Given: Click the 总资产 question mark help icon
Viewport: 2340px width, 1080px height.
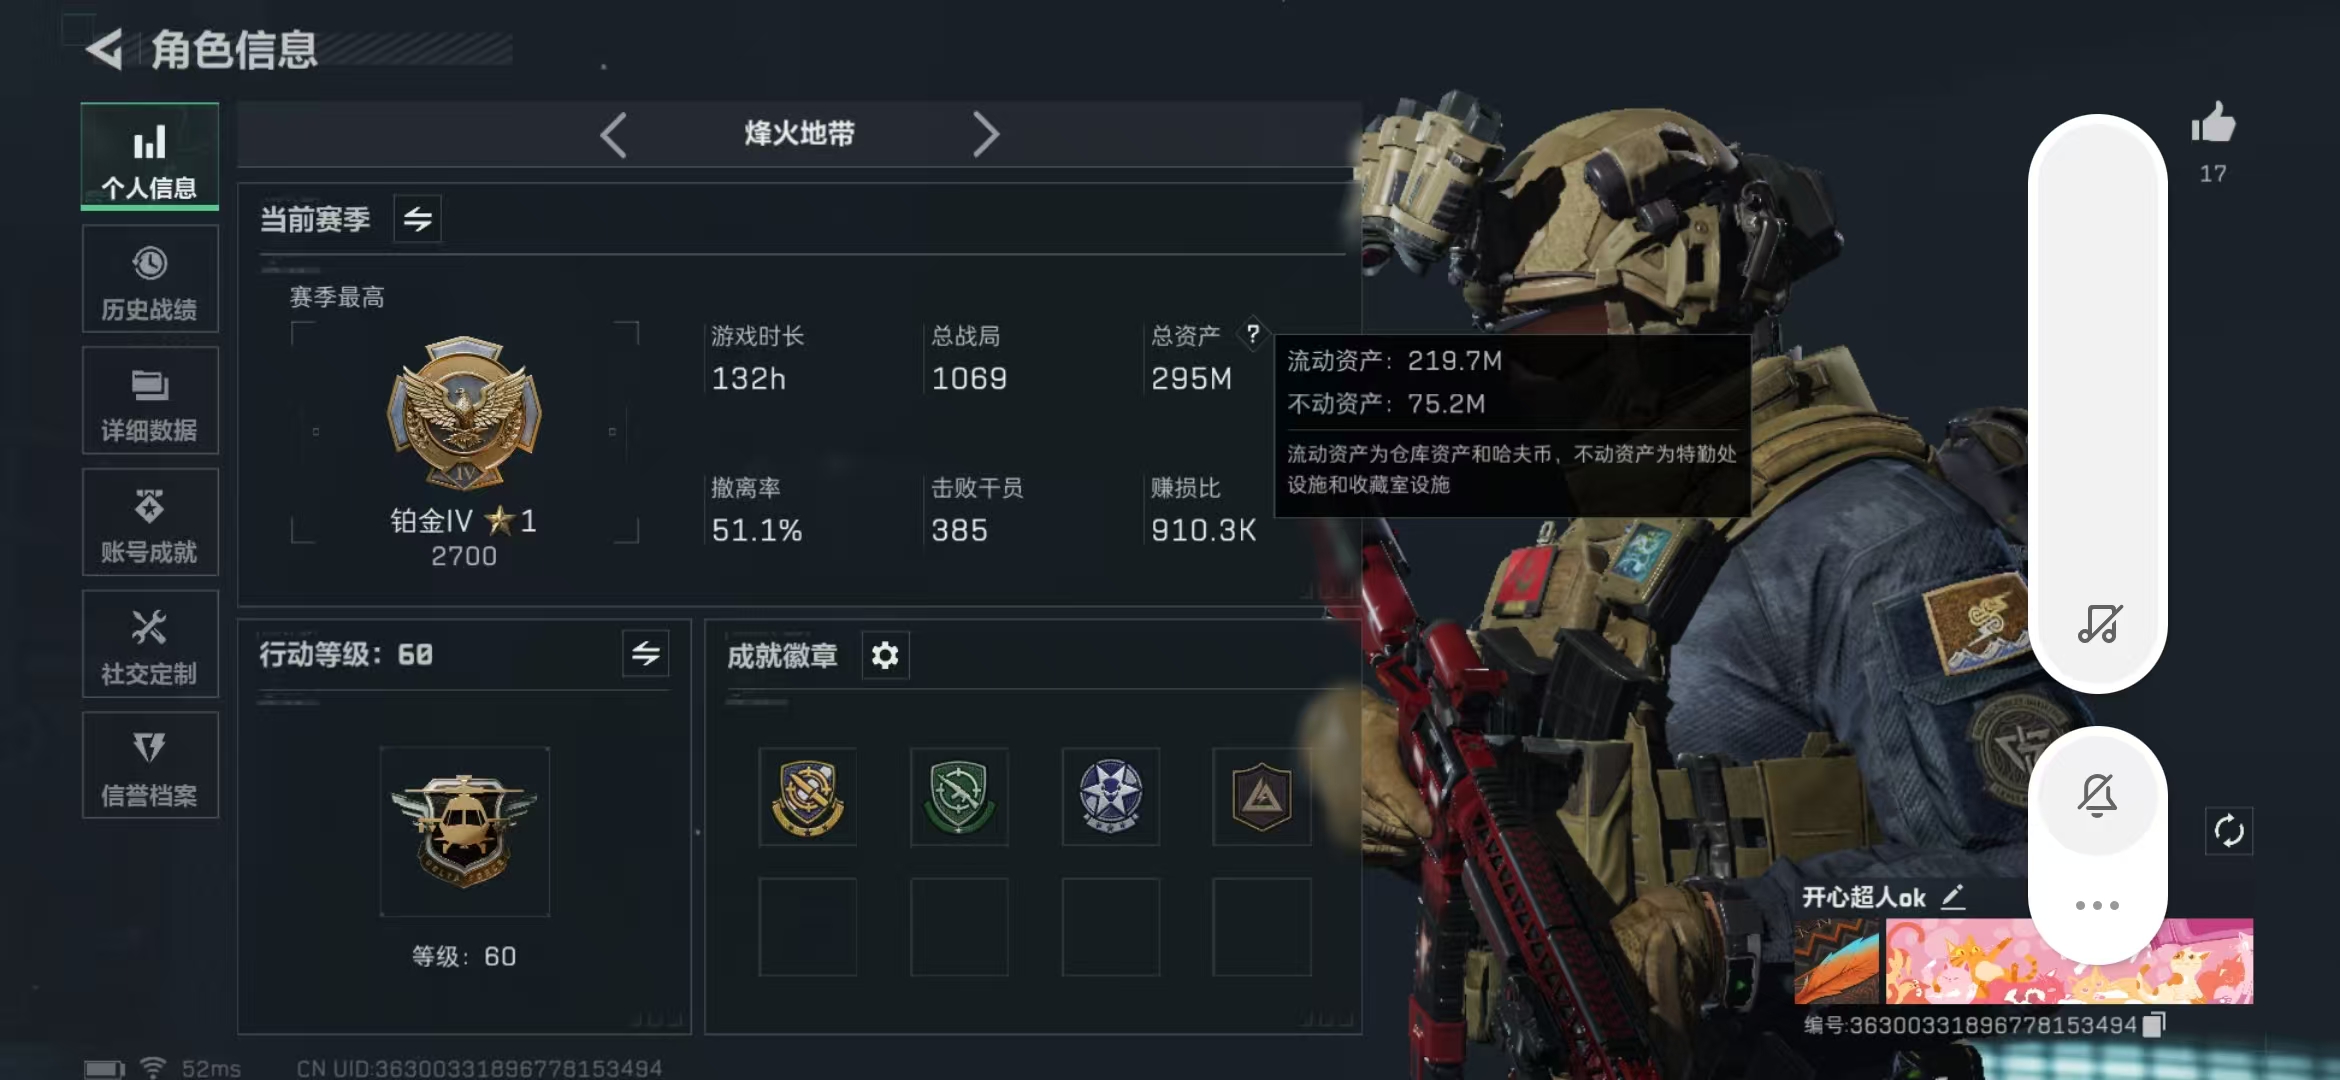Looking at the screenshot, I should point(1253,333).
